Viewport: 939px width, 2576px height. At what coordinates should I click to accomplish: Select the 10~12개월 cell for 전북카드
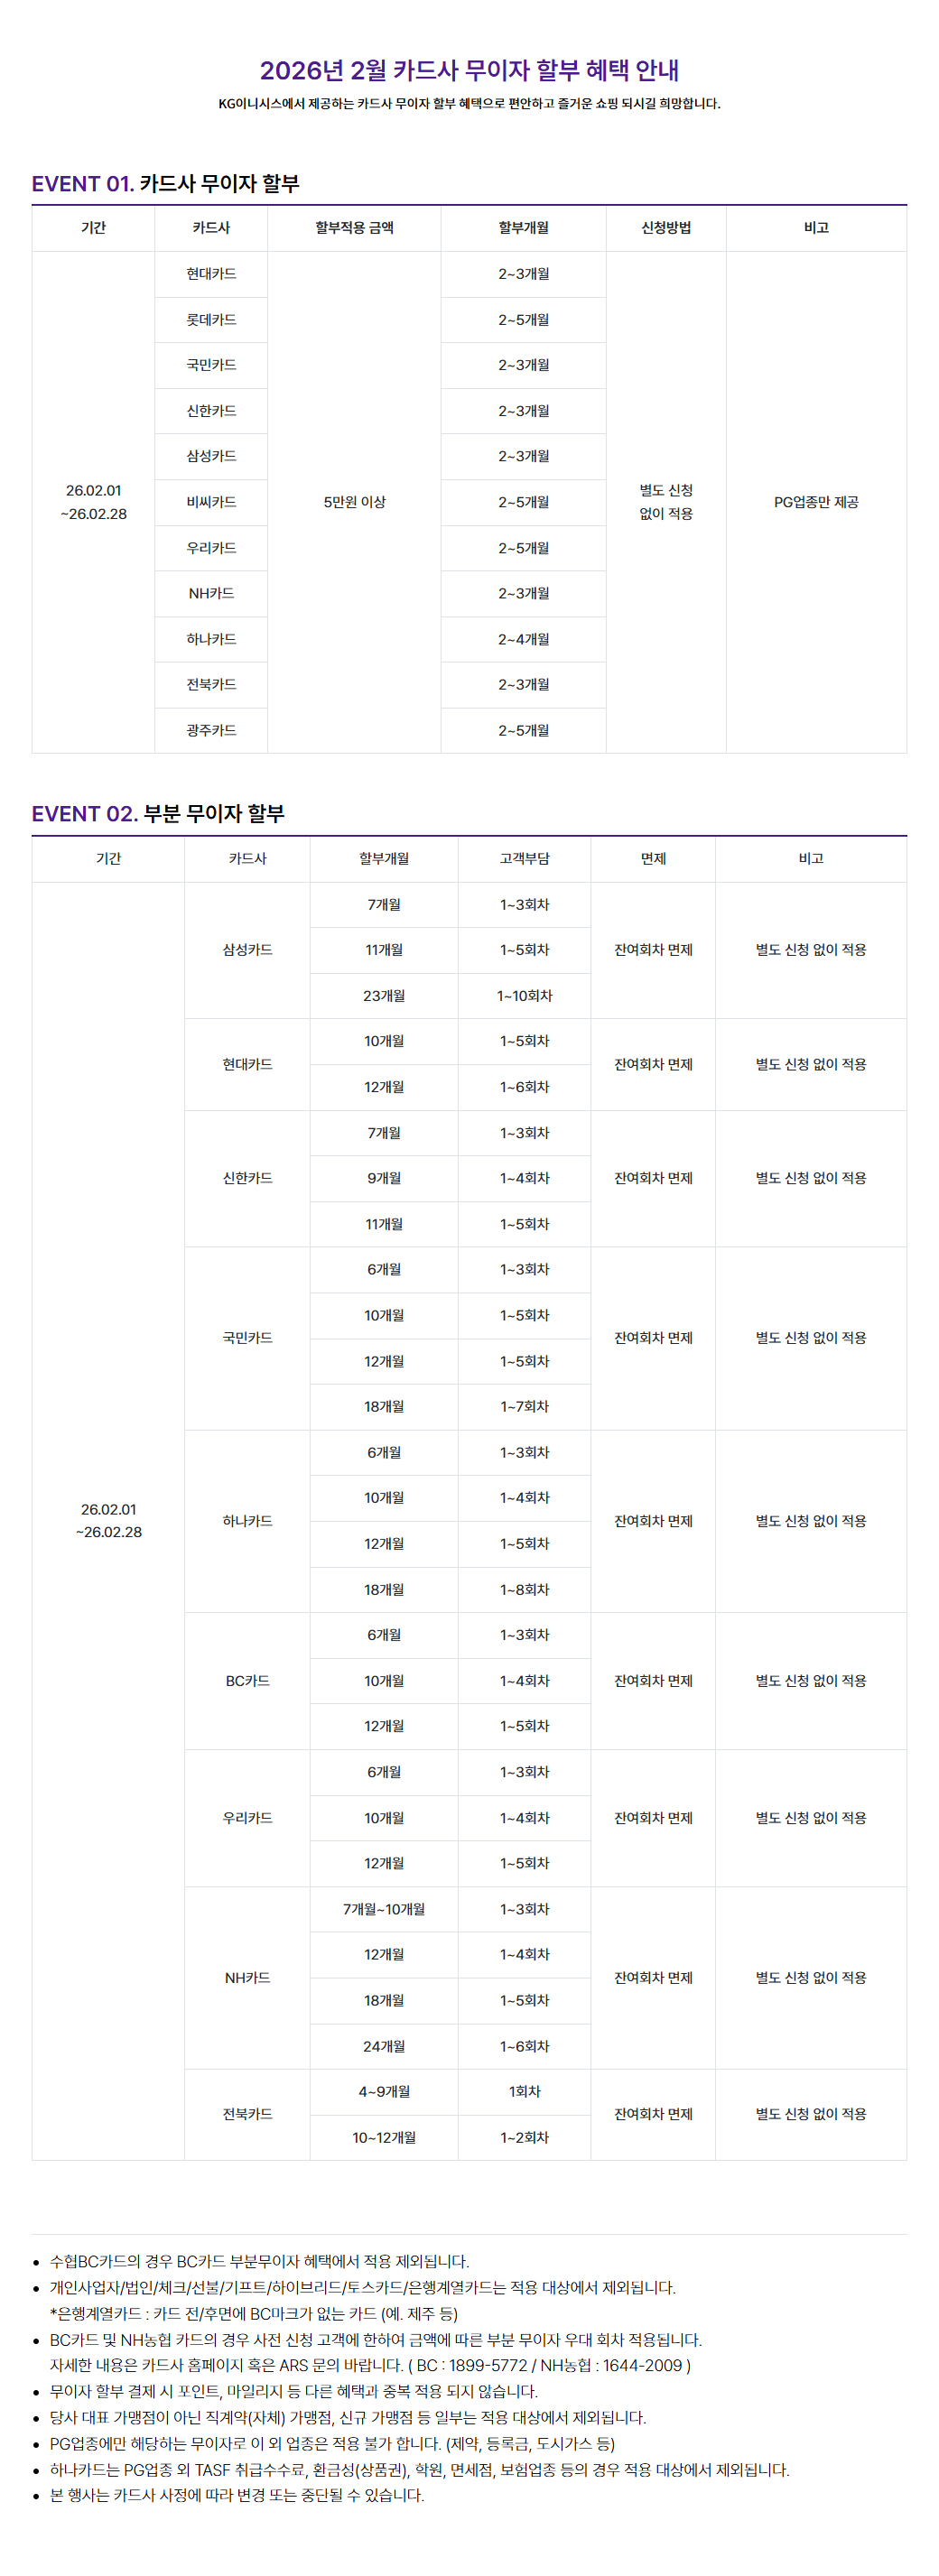click(x=384, y=2137)
